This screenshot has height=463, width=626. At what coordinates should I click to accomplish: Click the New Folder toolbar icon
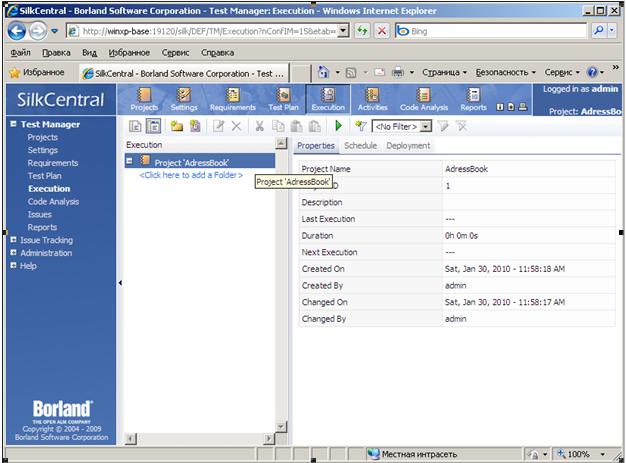point(177,127)
